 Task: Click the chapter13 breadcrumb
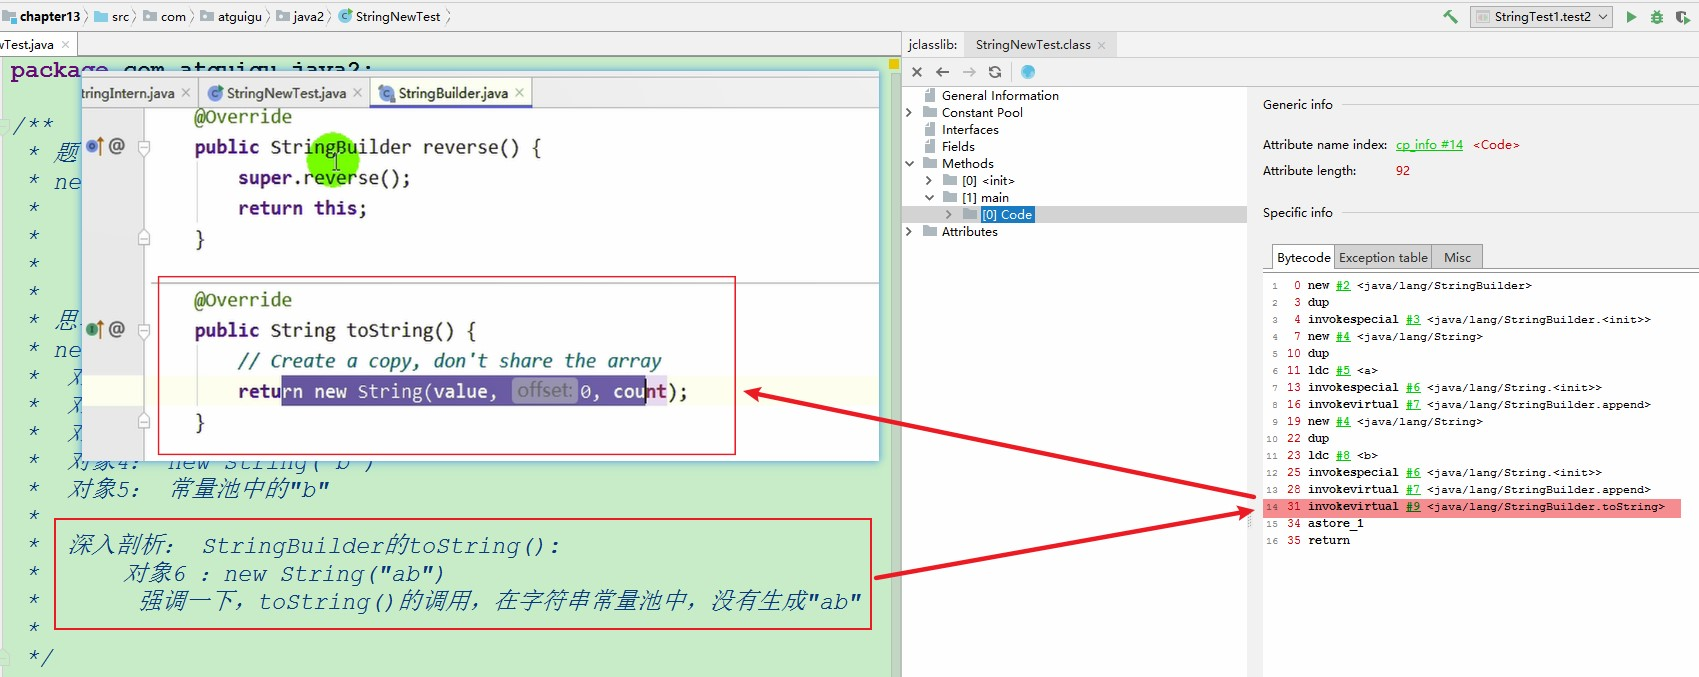click(50, 17)
